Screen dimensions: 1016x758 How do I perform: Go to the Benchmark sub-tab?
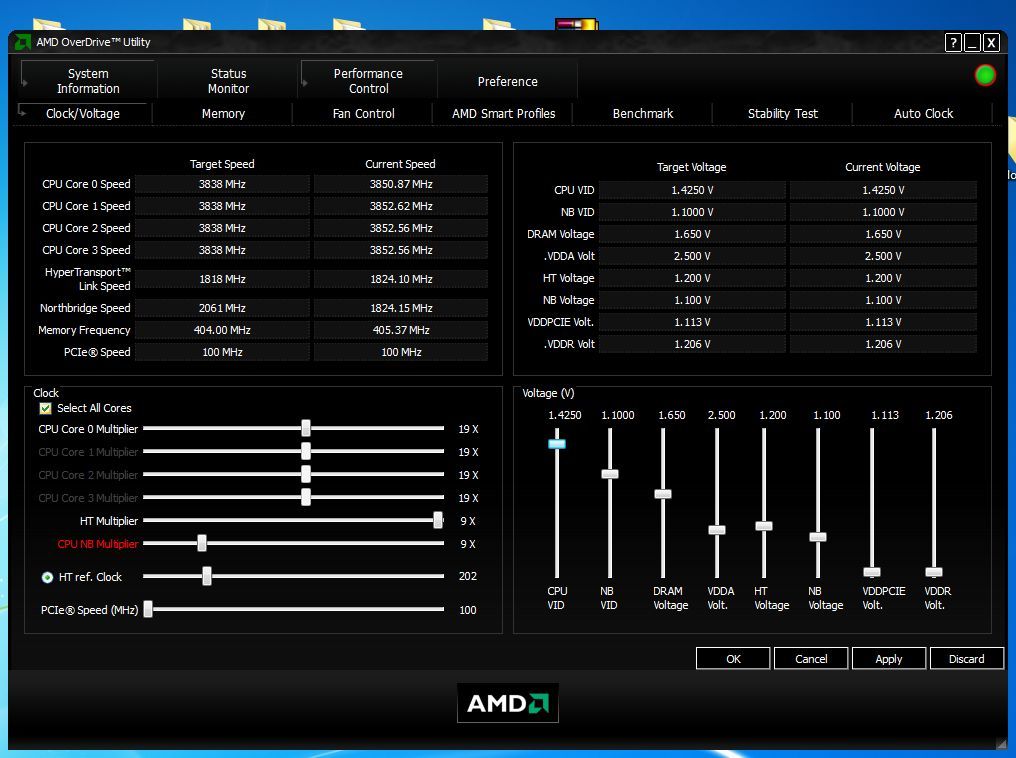tap(643, 113)
